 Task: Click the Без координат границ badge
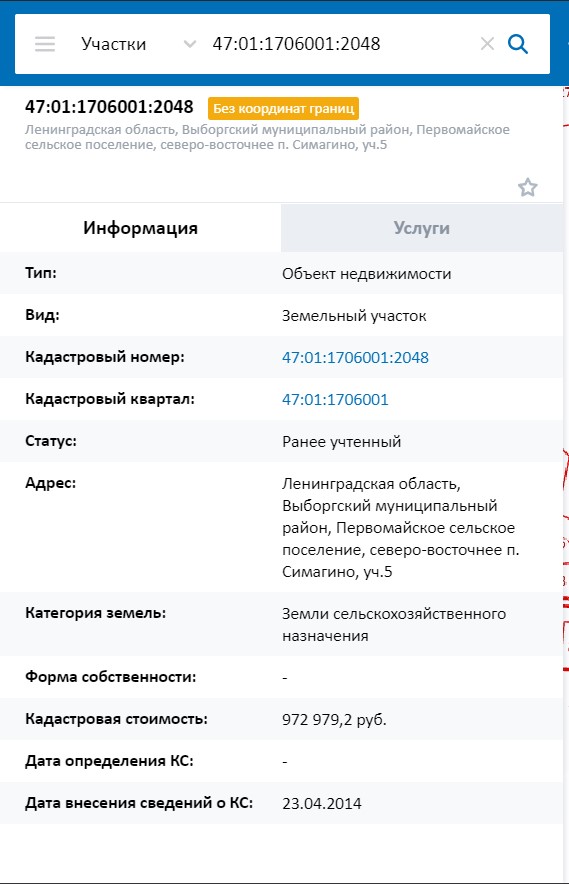tap(283, 108)
